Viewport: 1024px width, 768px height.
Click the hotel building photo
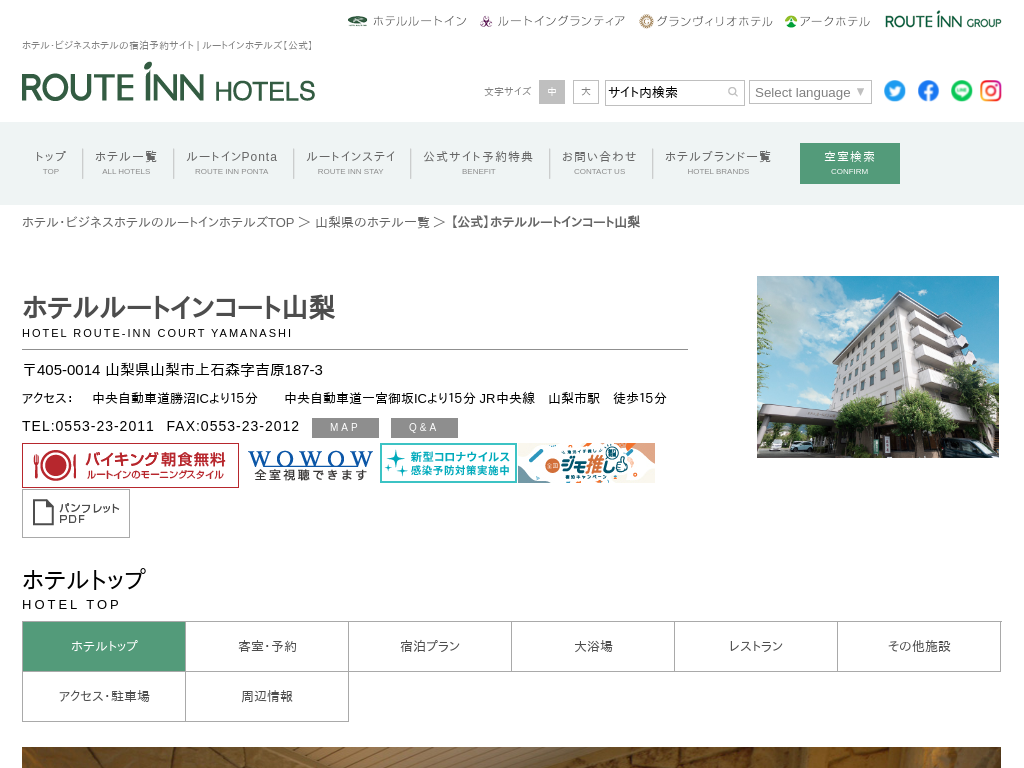(878, 367)
